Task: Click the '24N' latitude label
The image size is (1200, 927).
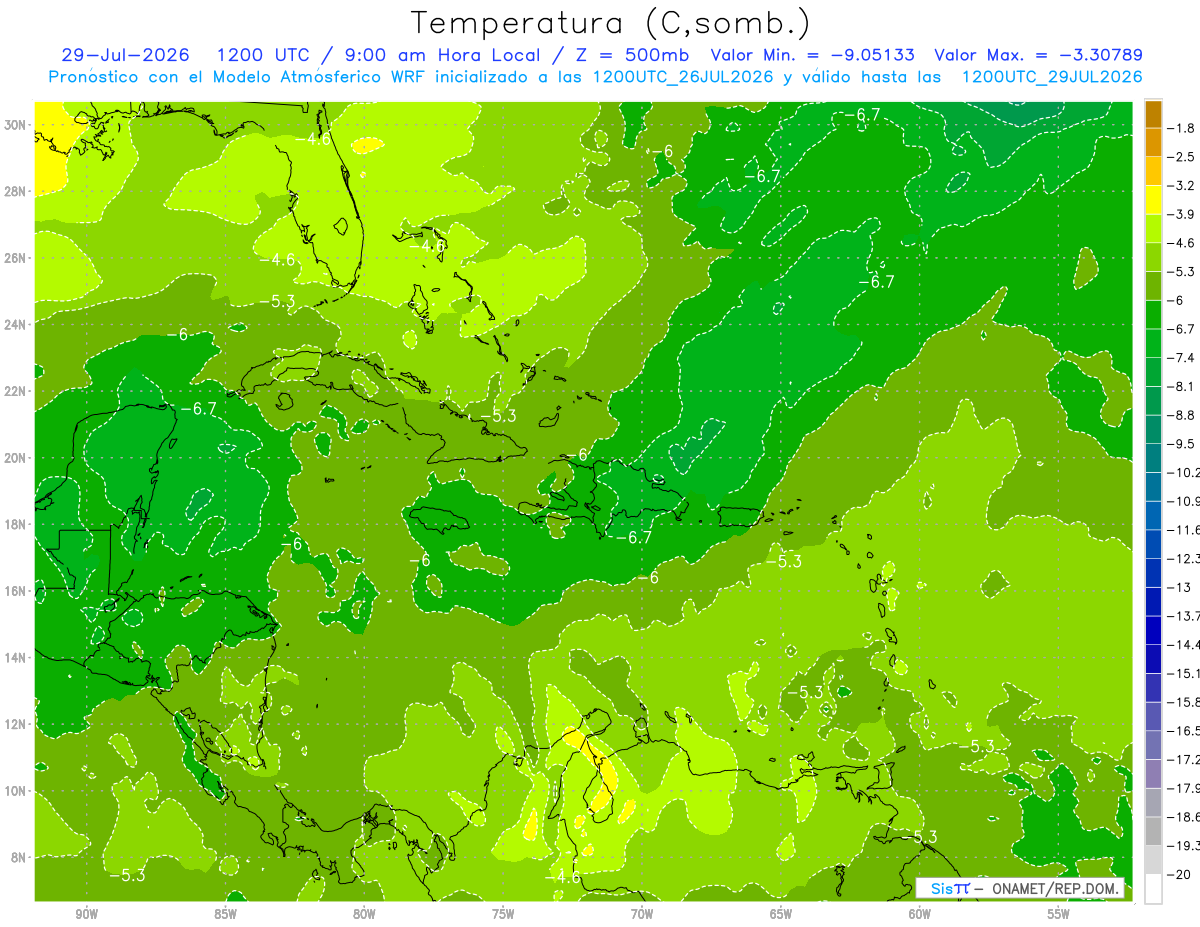Action: [x=17, y=324]
